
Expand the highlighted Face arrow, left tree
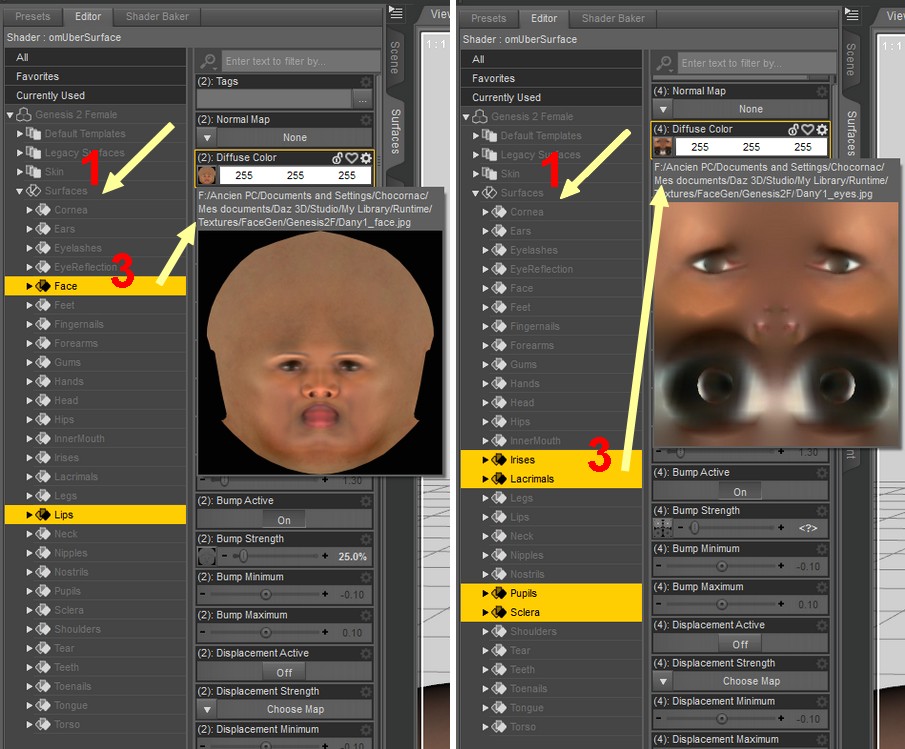click(29, 286)
